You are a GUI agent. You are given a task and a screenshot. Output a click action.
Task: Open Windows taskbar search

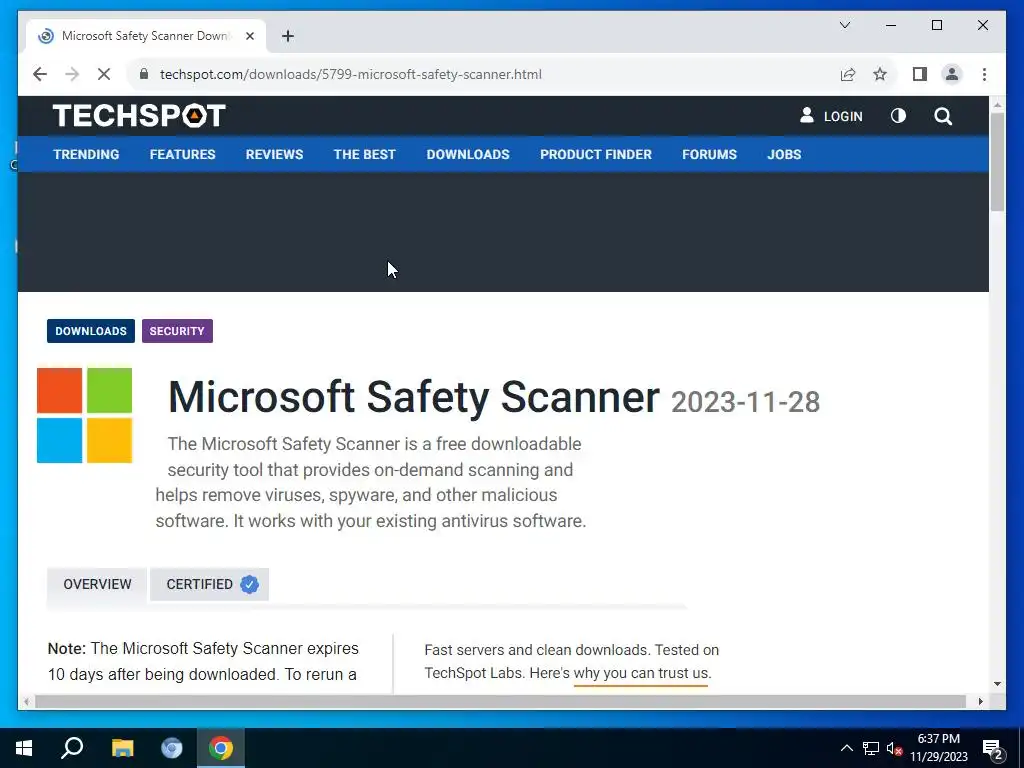point(72,748)
